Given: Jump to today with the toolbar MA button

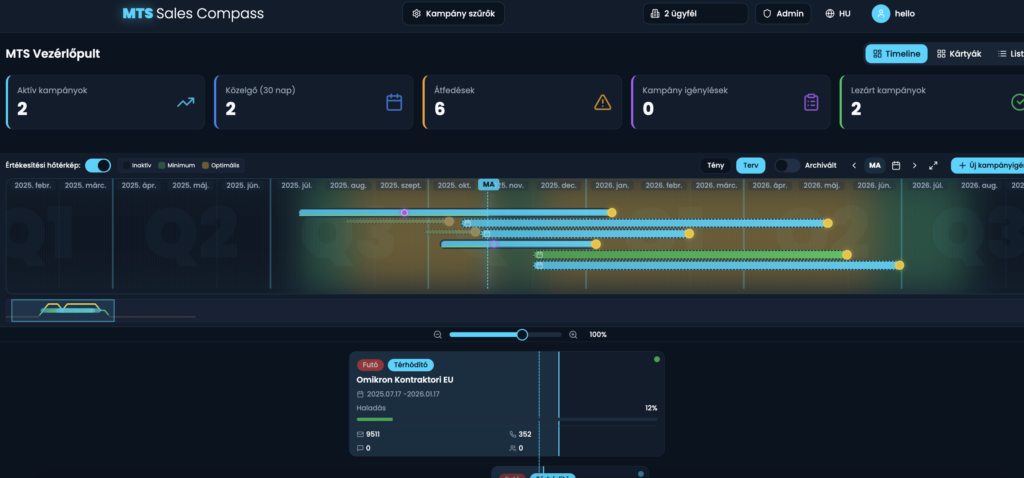Looking at the screenshot, I should pyautogui.click(x=874, y=165).
